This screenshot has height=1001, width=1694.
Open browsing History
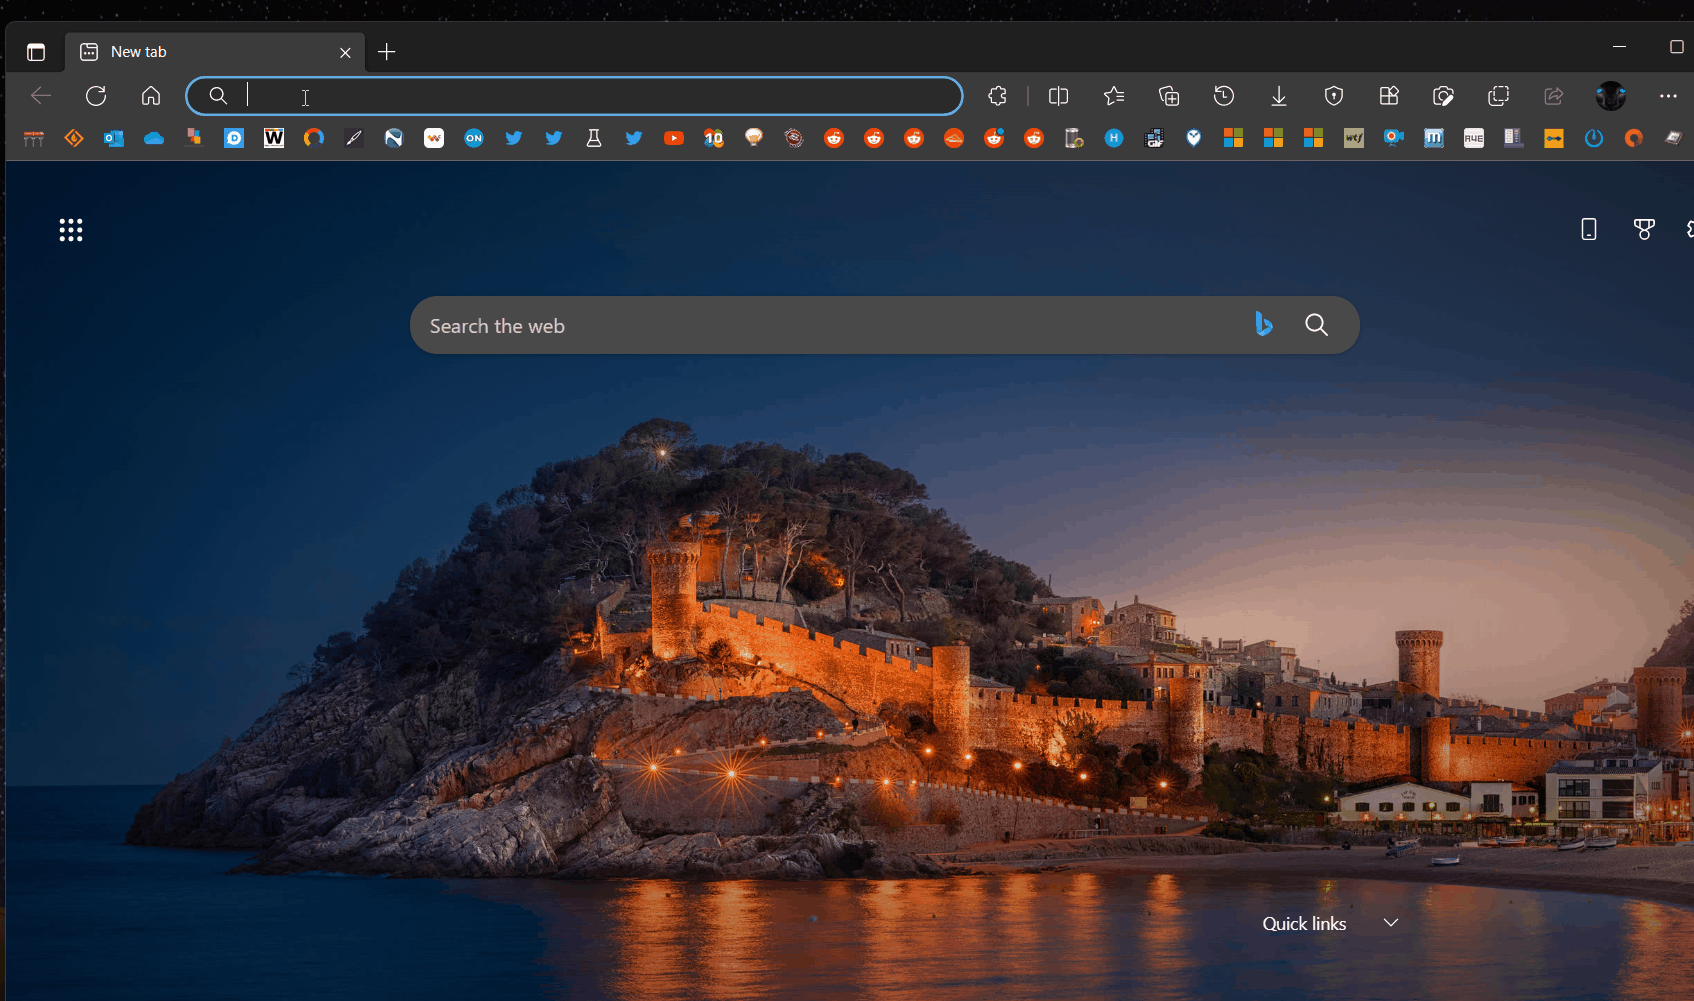(x=1224, y=96)
